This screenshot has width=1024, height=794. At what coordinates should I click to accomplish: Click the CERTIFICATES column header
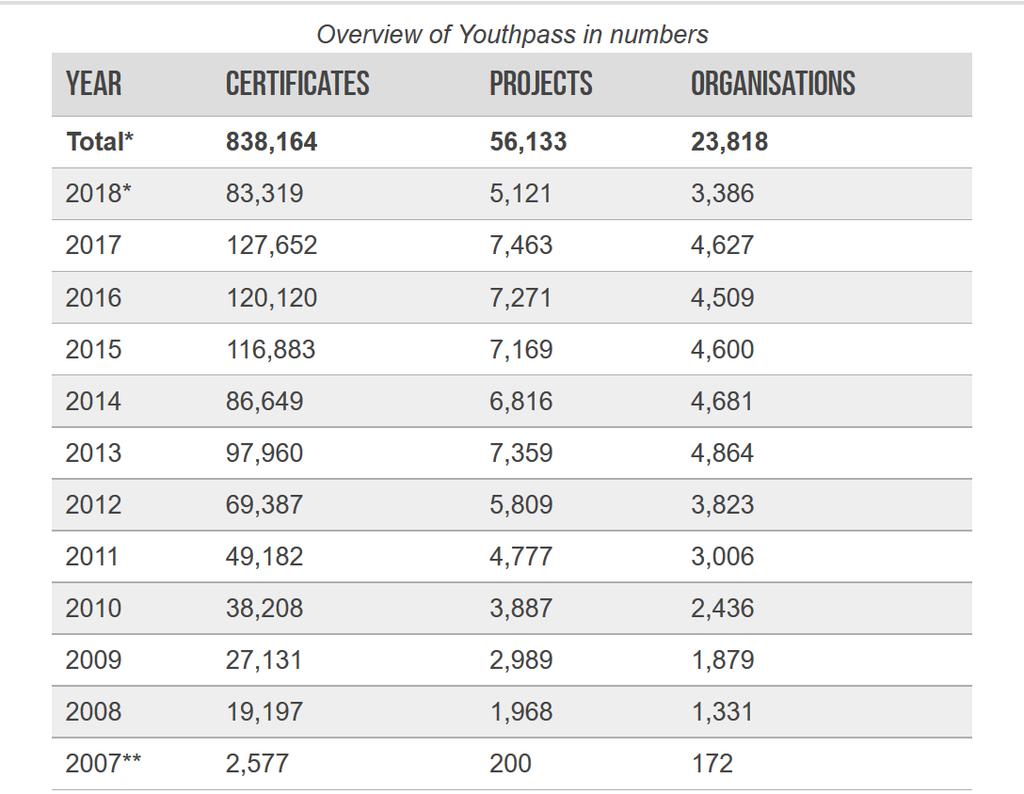pos(297,84)
